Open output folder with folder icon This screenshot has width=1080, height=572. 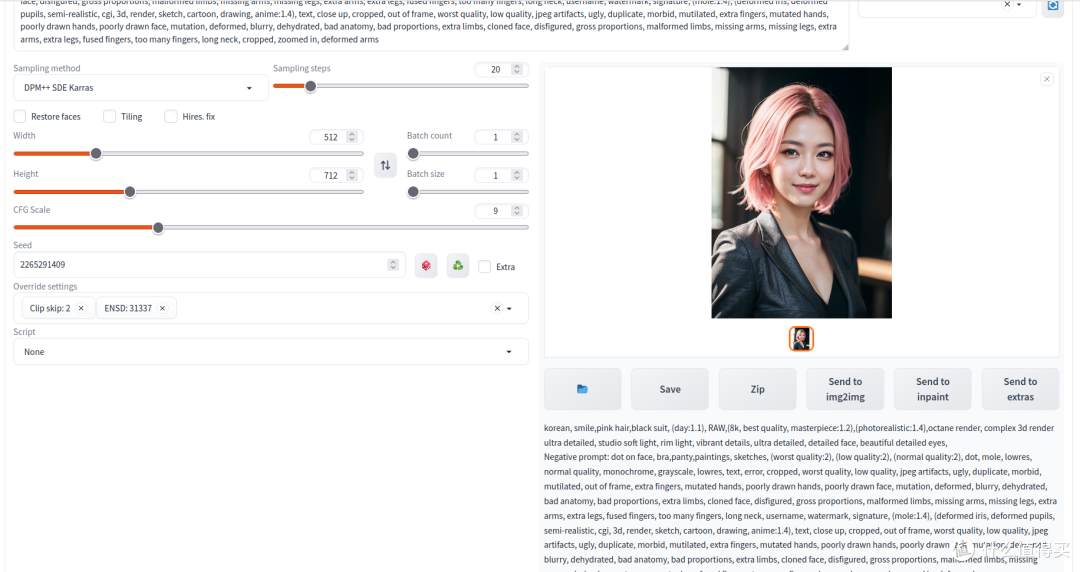582,389
